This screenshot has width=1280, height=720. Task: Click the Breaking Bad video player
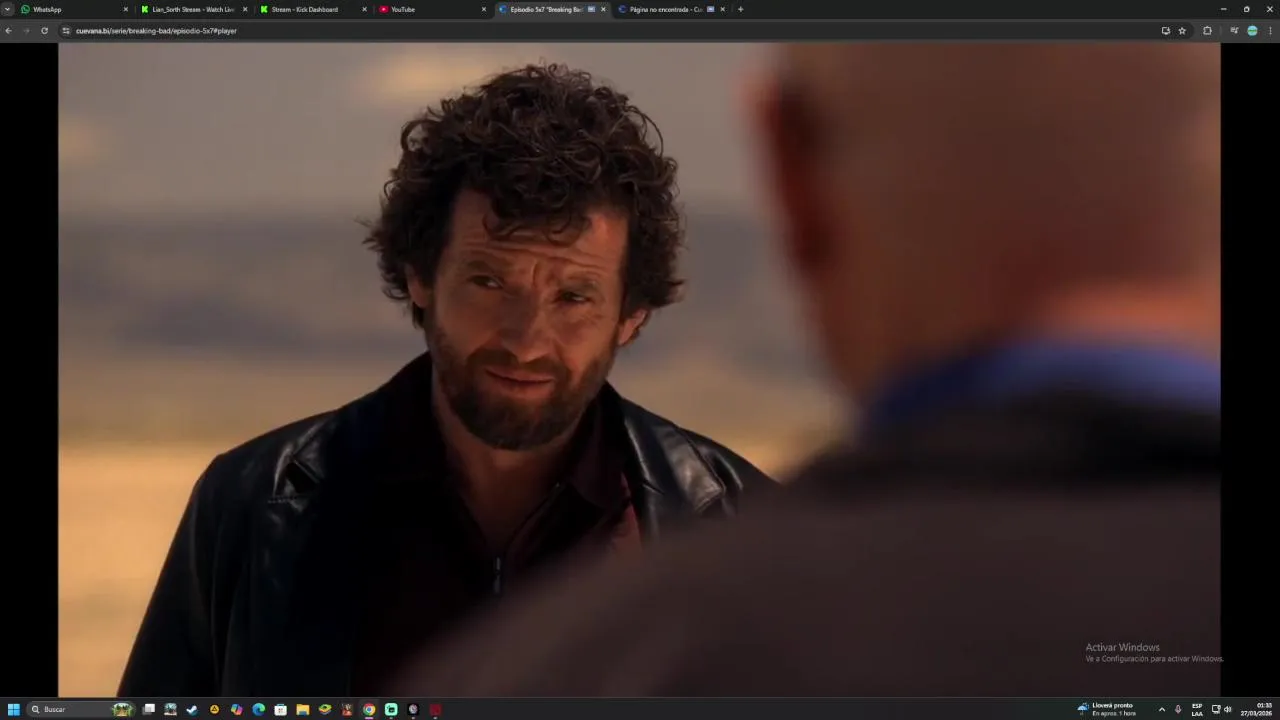click(x=639, y=369)
